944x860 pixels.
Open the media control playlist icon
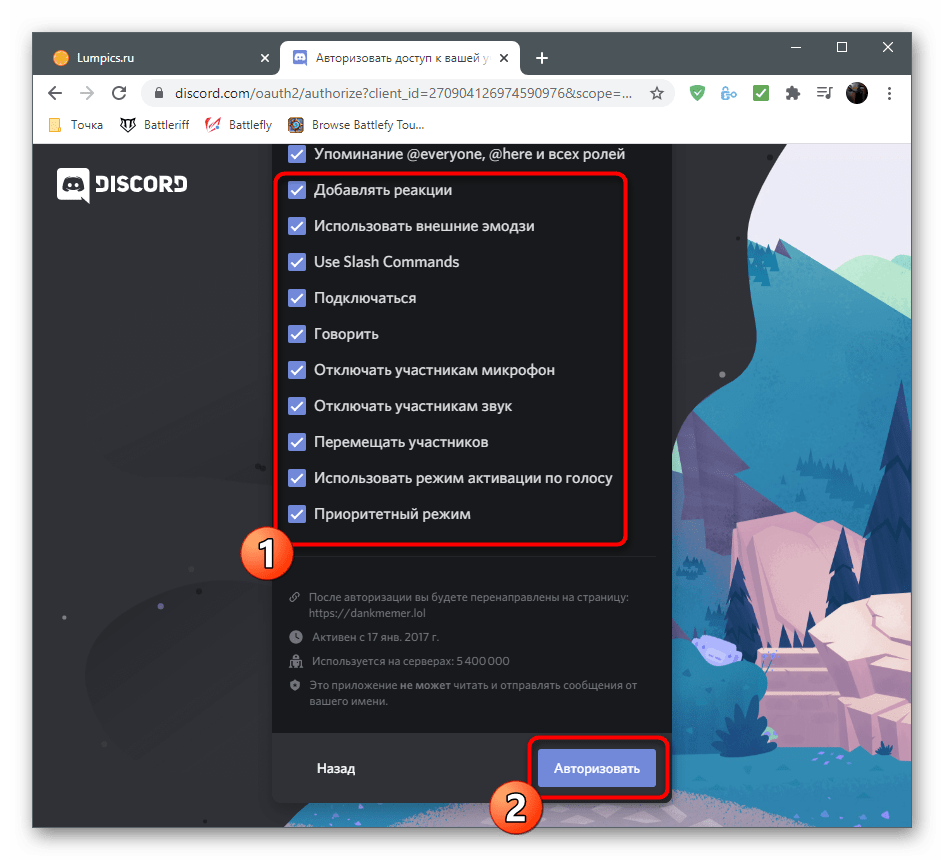coord(825,93)
